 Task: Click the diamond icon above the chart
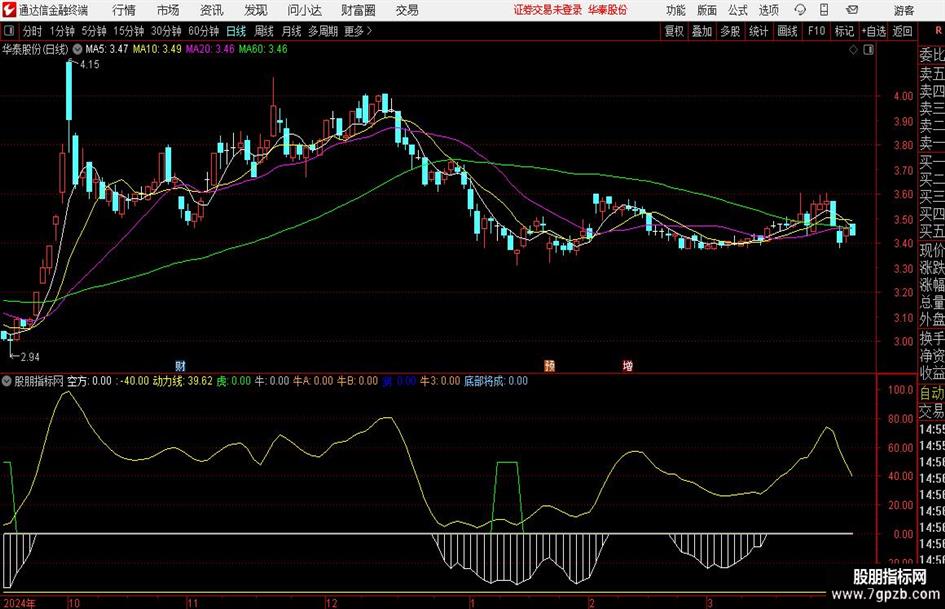[x=853, y=50]
